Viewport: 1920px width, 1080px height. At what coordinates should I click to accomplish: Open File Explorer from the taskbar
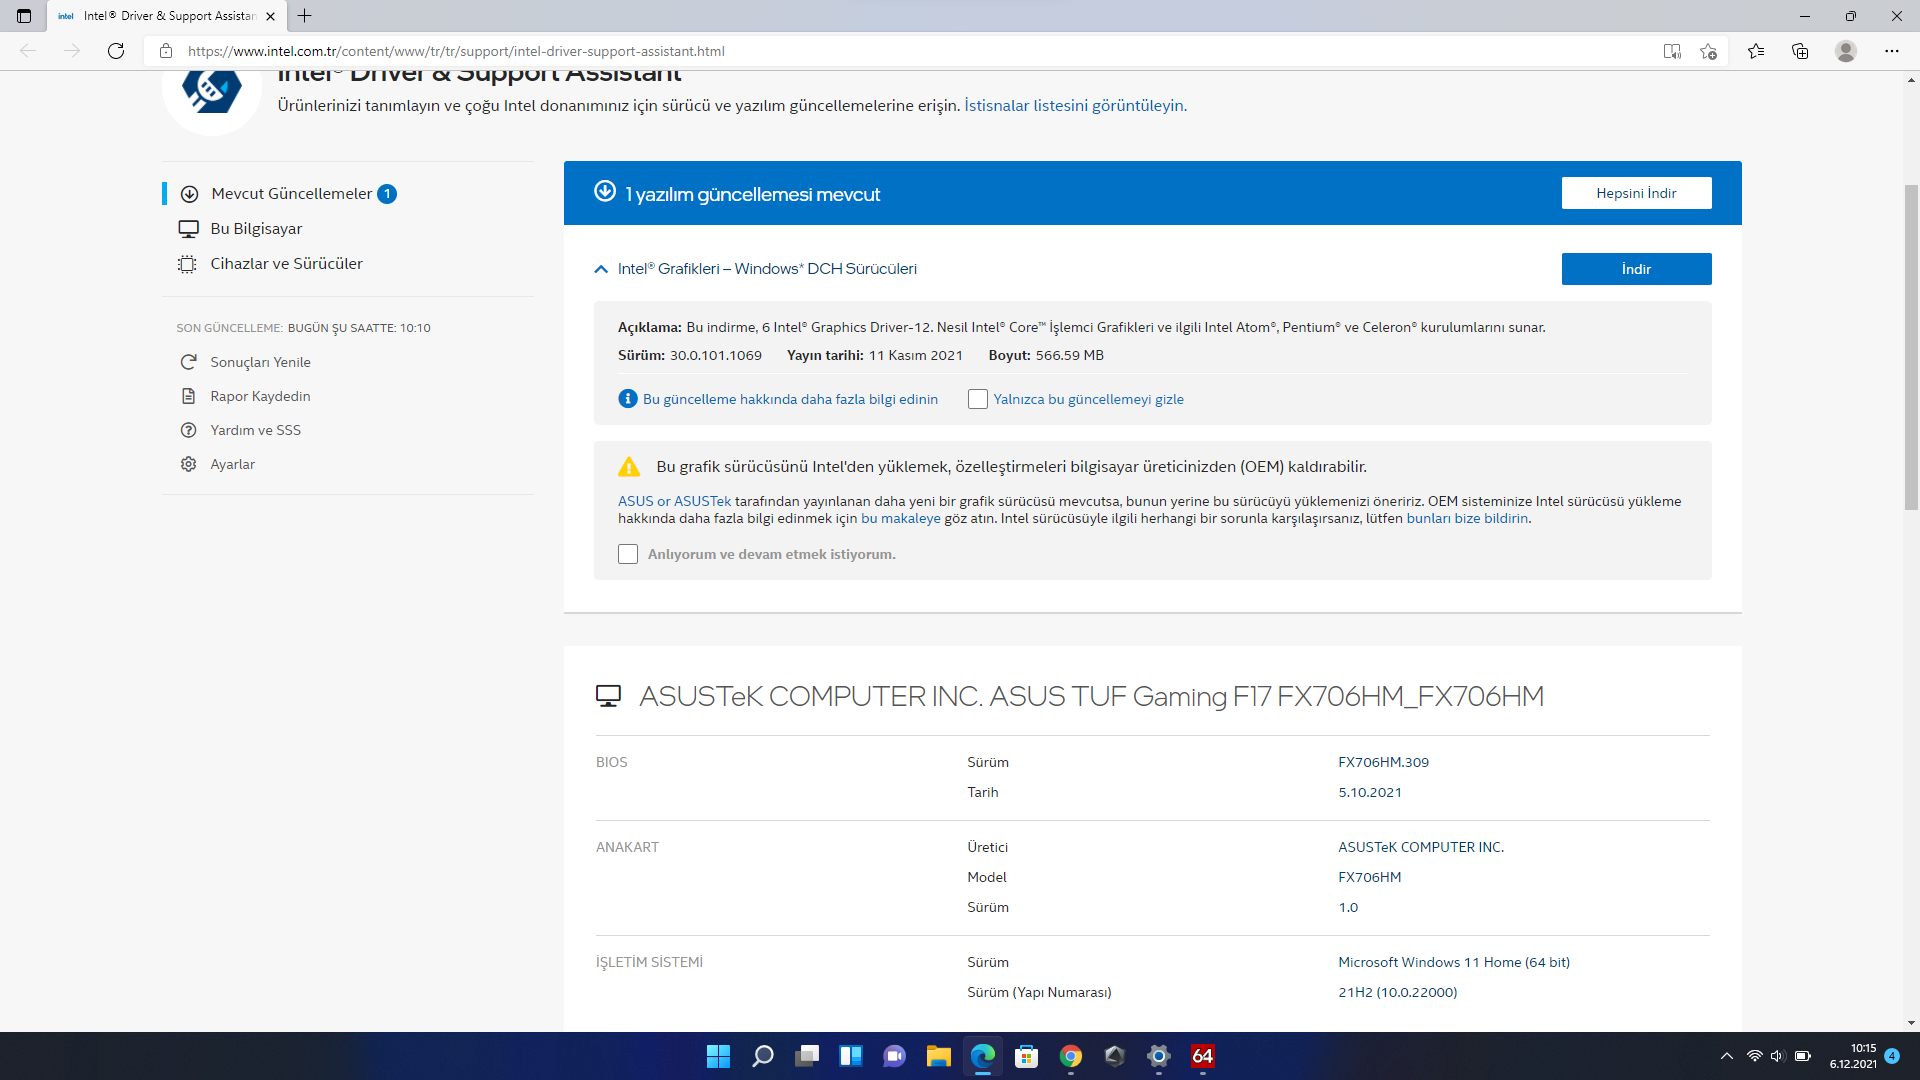point(938,1056)
